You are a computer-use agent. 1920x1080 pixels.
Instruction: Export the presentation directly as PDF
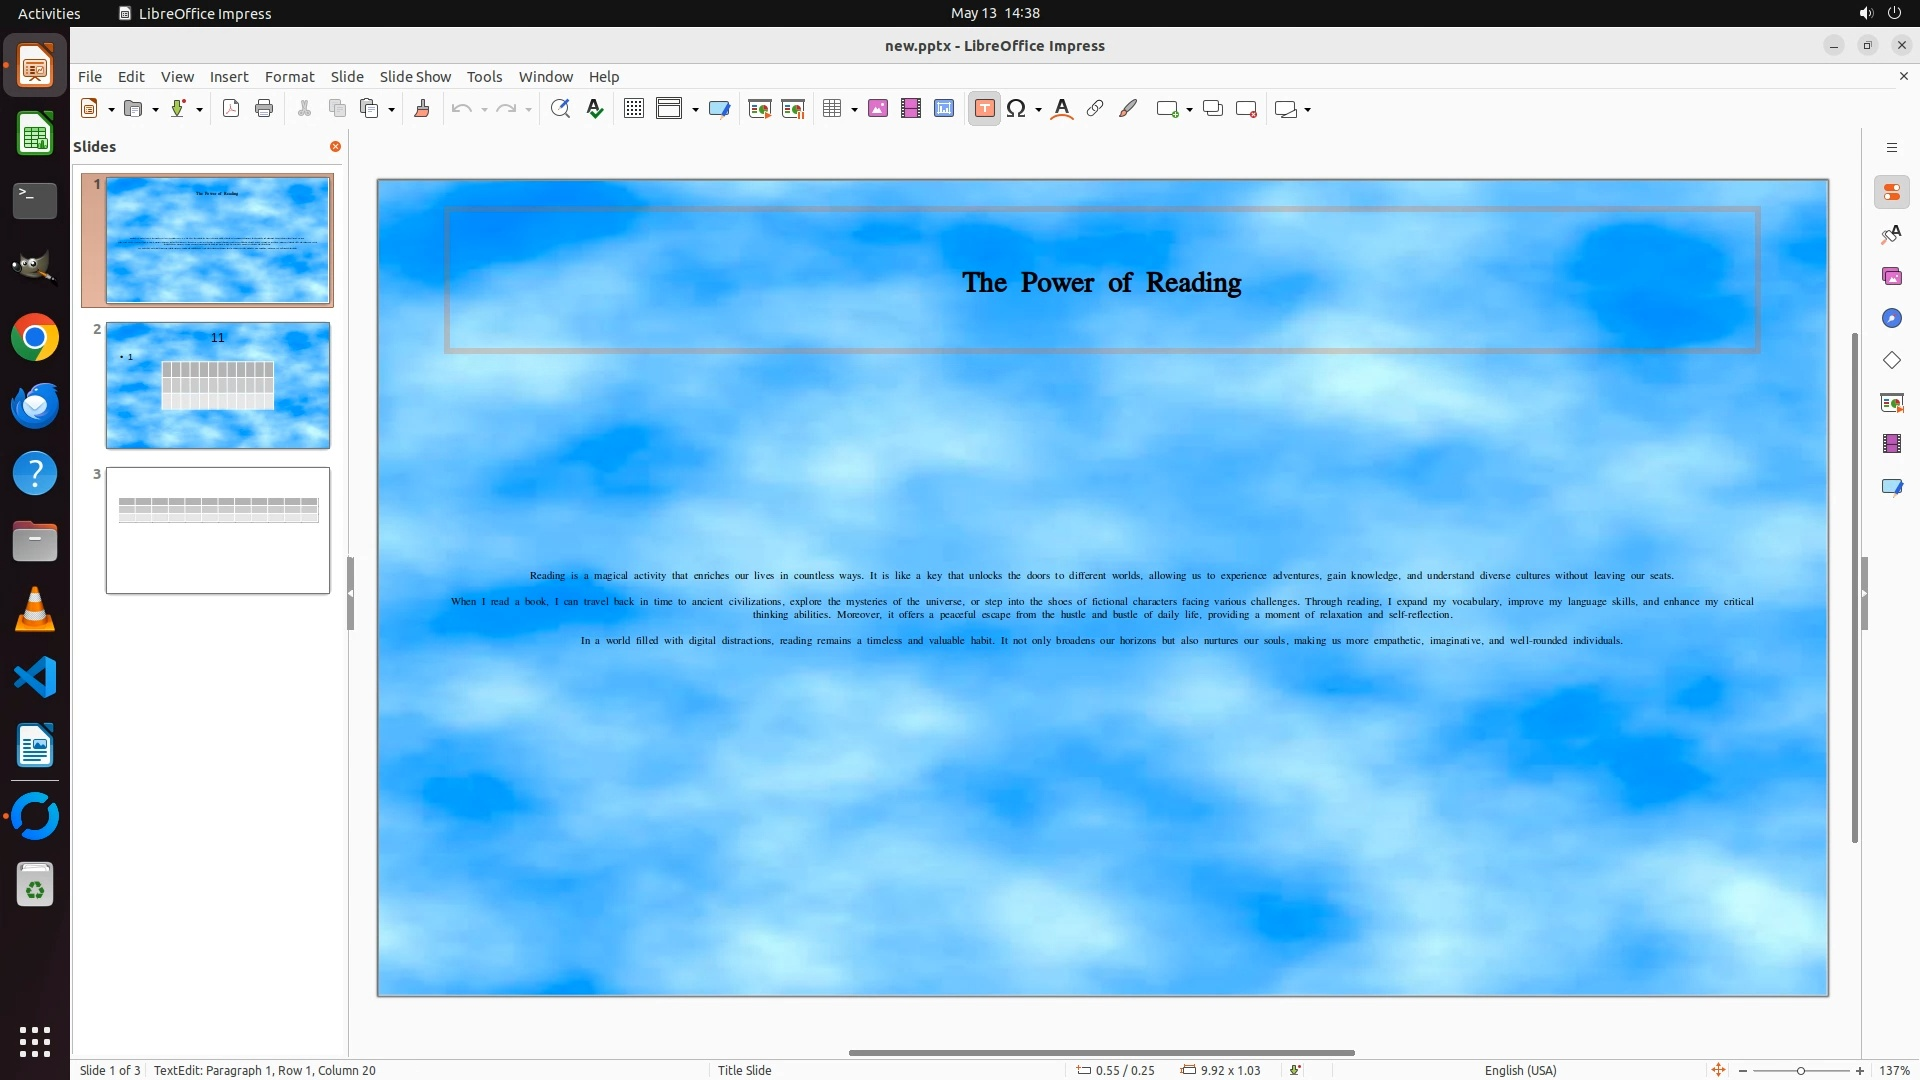coord(231,109)
